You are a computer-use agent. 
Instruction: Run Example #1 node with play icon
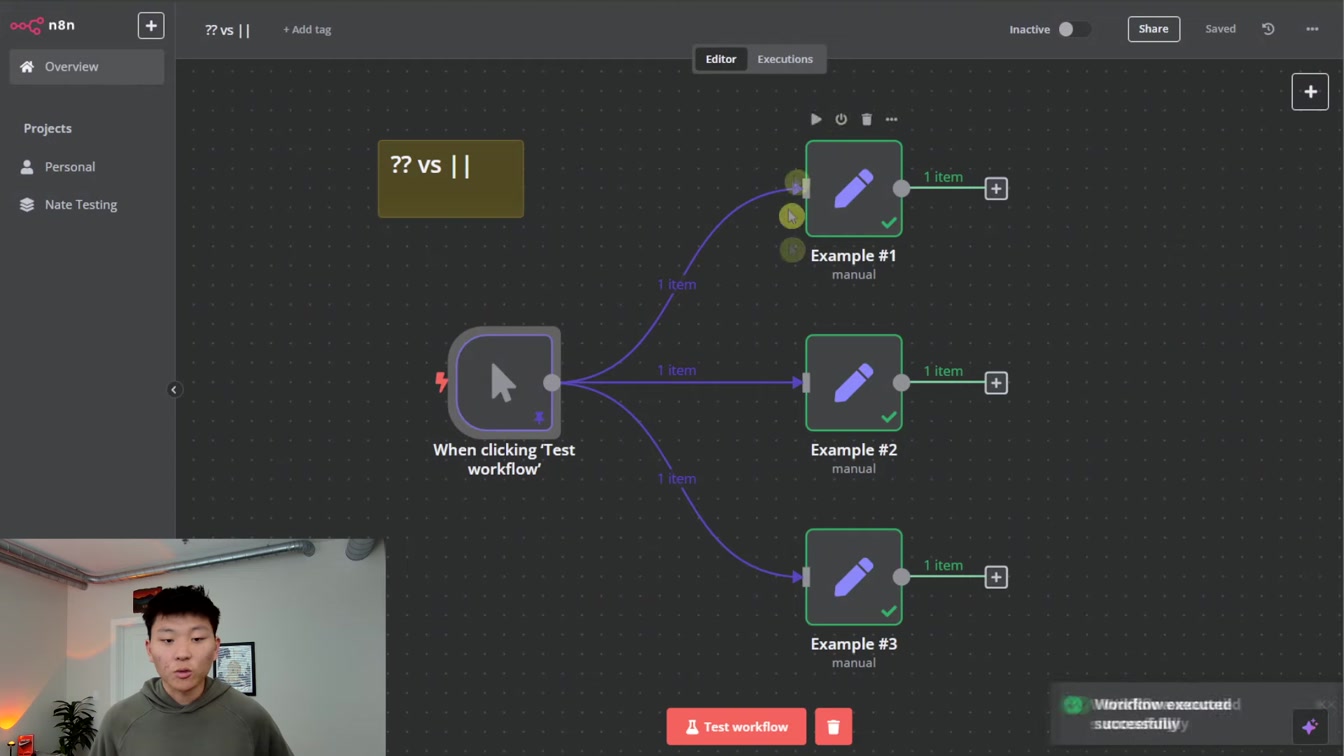[816, 119]
